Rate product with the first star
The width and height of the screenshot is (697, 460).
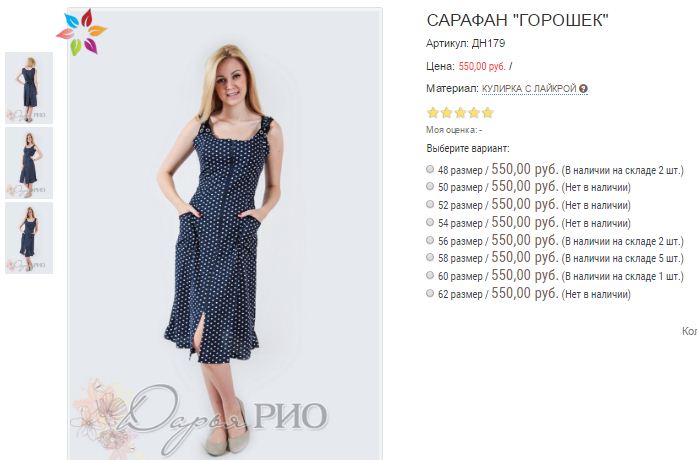[433, 112]
